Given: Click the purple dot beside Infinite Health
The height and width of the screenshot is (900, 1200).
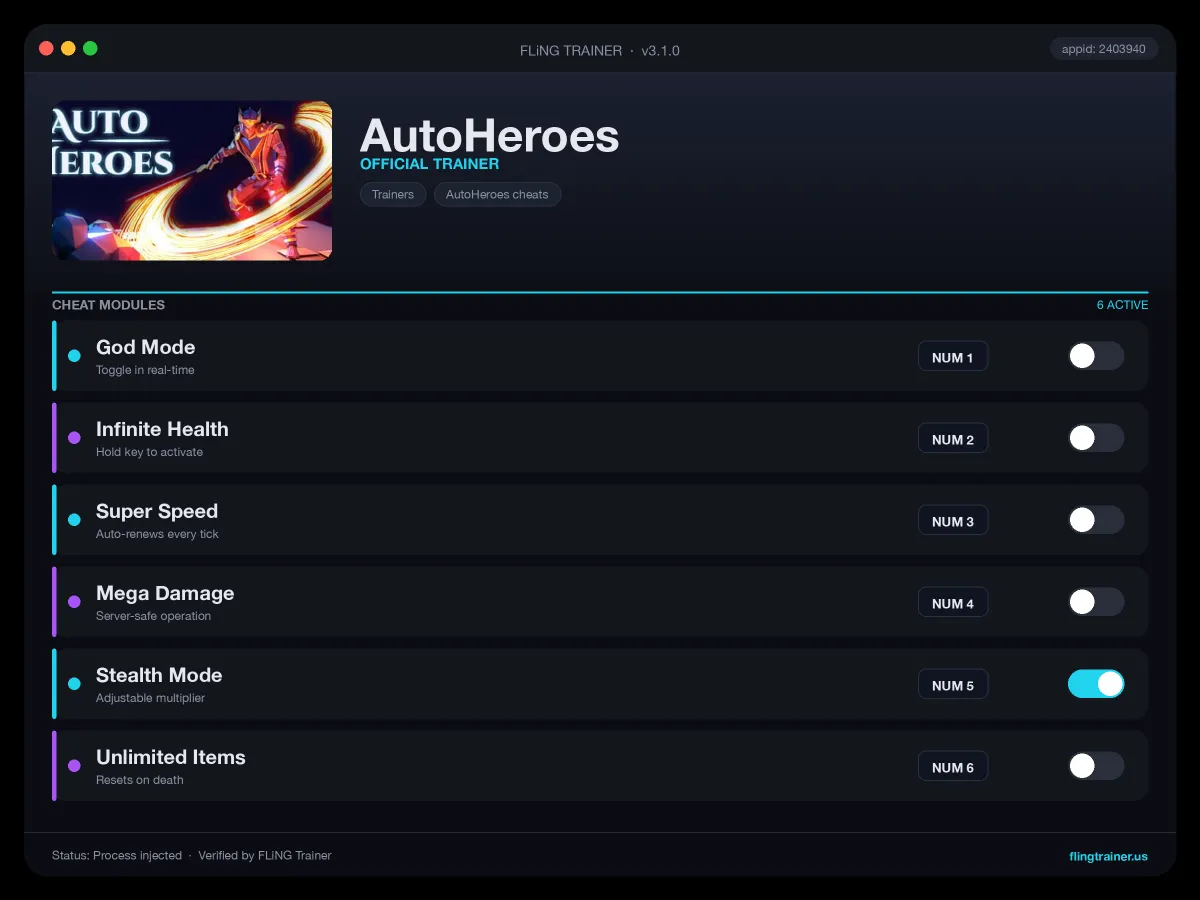Looking at the screenshot, I should coord(74,438).
